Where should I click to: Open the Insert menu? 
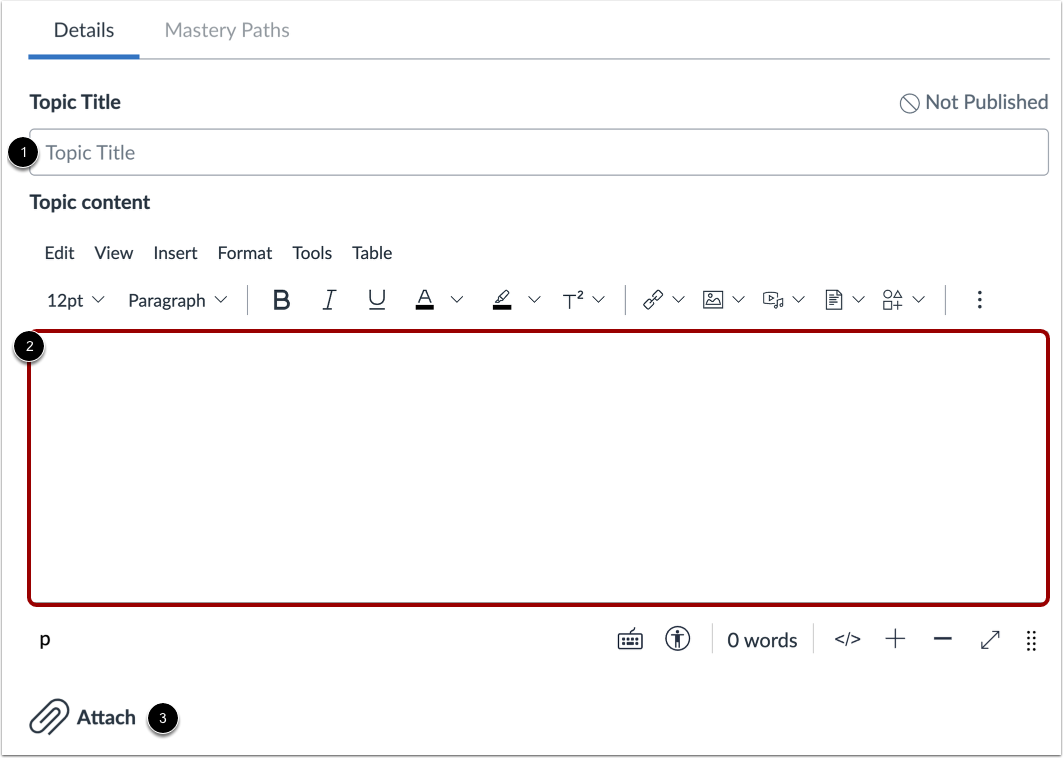coord(175,253)
